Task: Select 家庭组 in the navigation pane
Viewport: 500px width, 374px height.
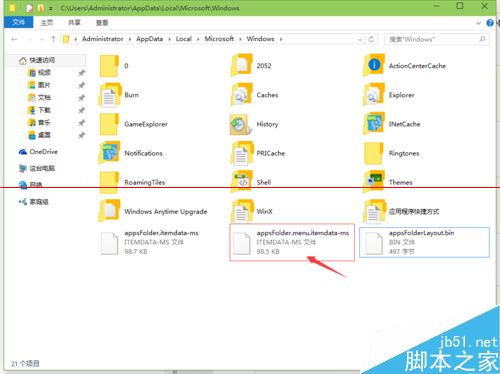Action: coord(34,202)
